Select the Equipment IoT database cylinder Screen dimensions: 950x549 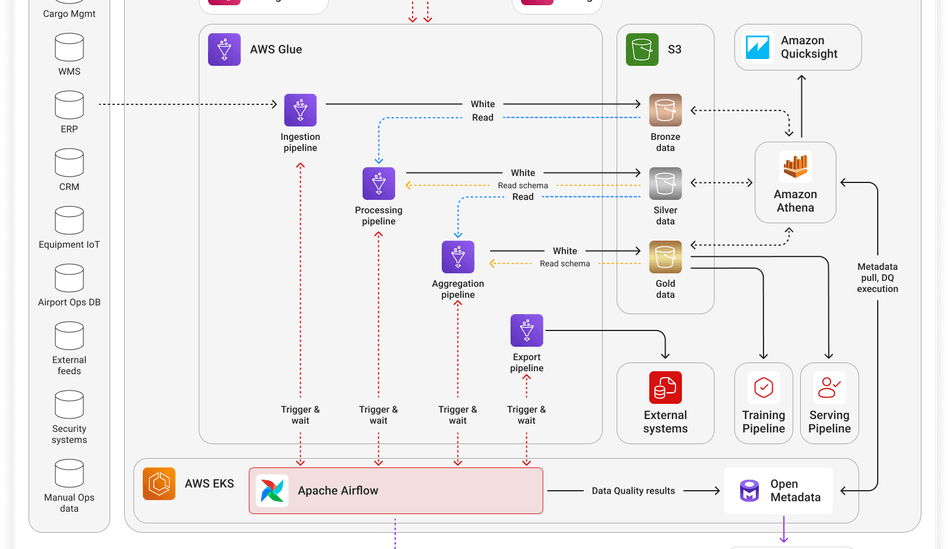69,219
